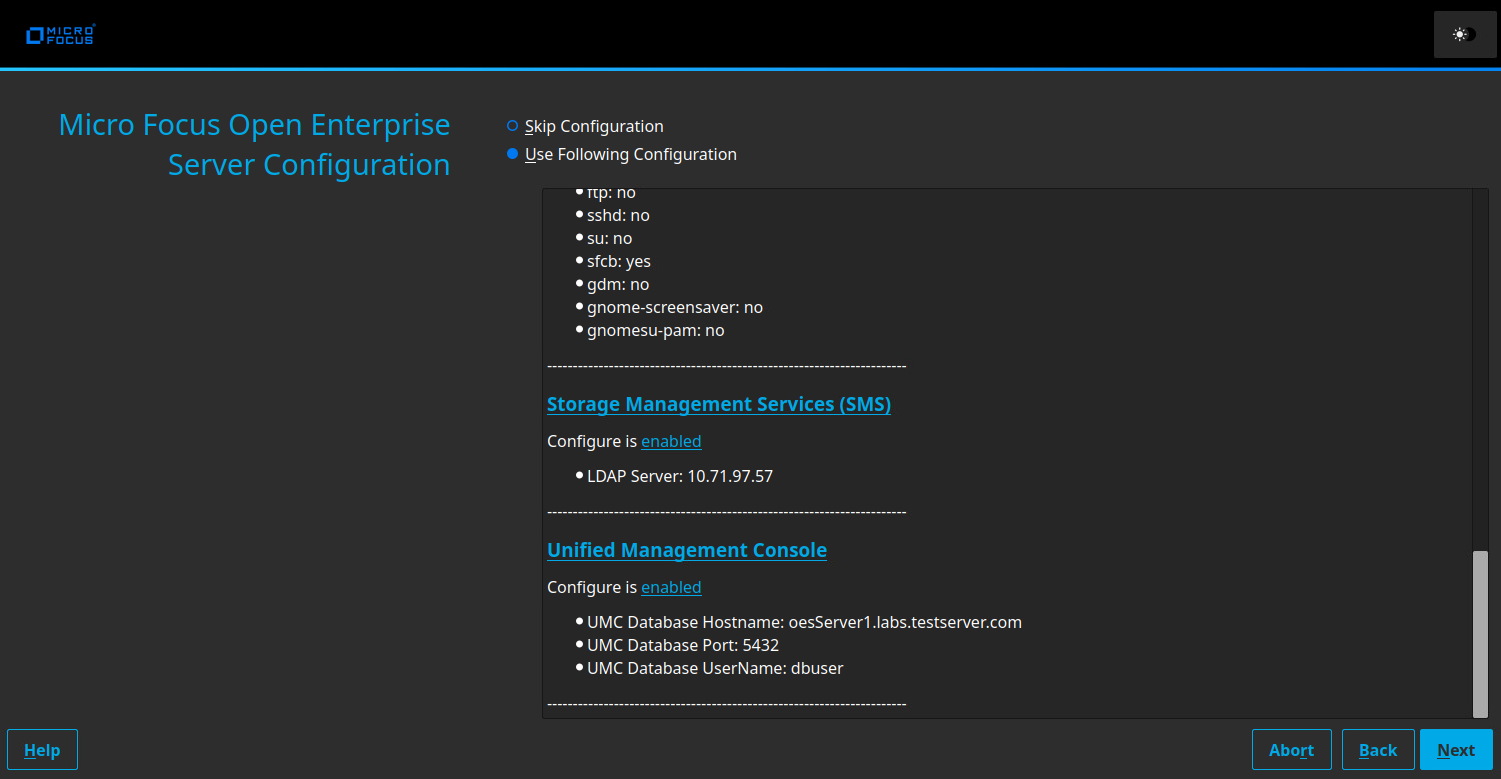The width and height of the screenshot is (1501, 779).
Task: Click the UMC Database UserName dbuser line
Action: [x=714, y=668]
